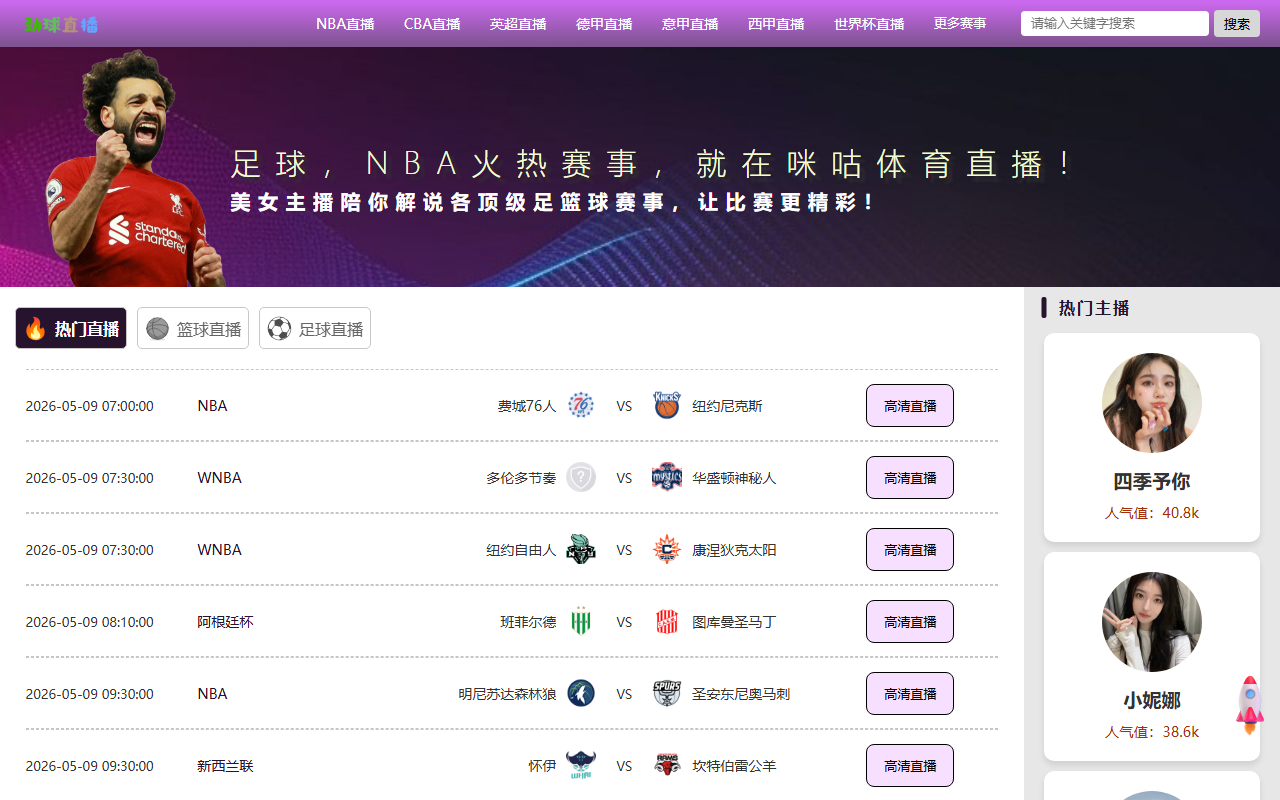Click the Minnesota Timberwolves logo
Image resolution: width=1280 pixels, height=800 pixels.
(x=581, y=693)
